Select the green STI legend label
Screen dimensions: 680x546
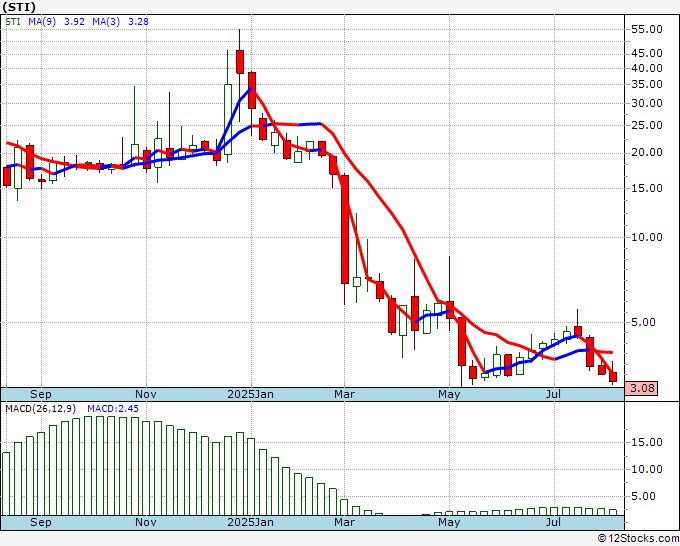click(x=13, y=21)
